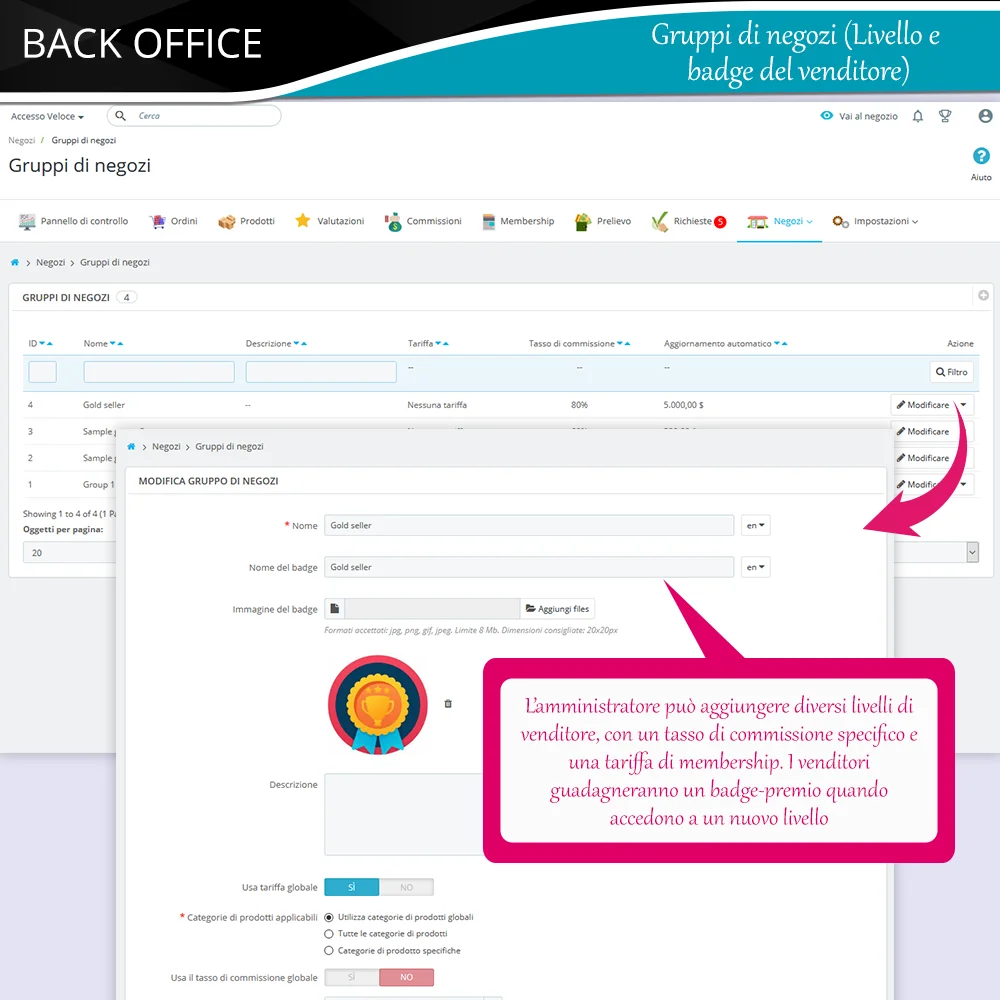Expand language selector beside Nome field
Screen dimensions: 1000x1000
tap(756, 525)
